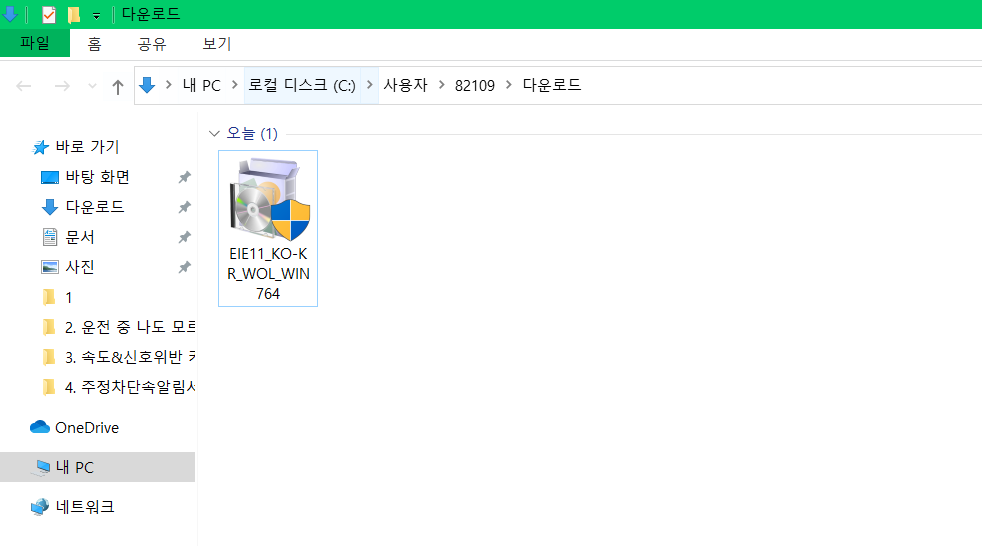The width and height of the screenshot is (982, 546).
Task: Go up one folder level
Action: click(117, 86)
